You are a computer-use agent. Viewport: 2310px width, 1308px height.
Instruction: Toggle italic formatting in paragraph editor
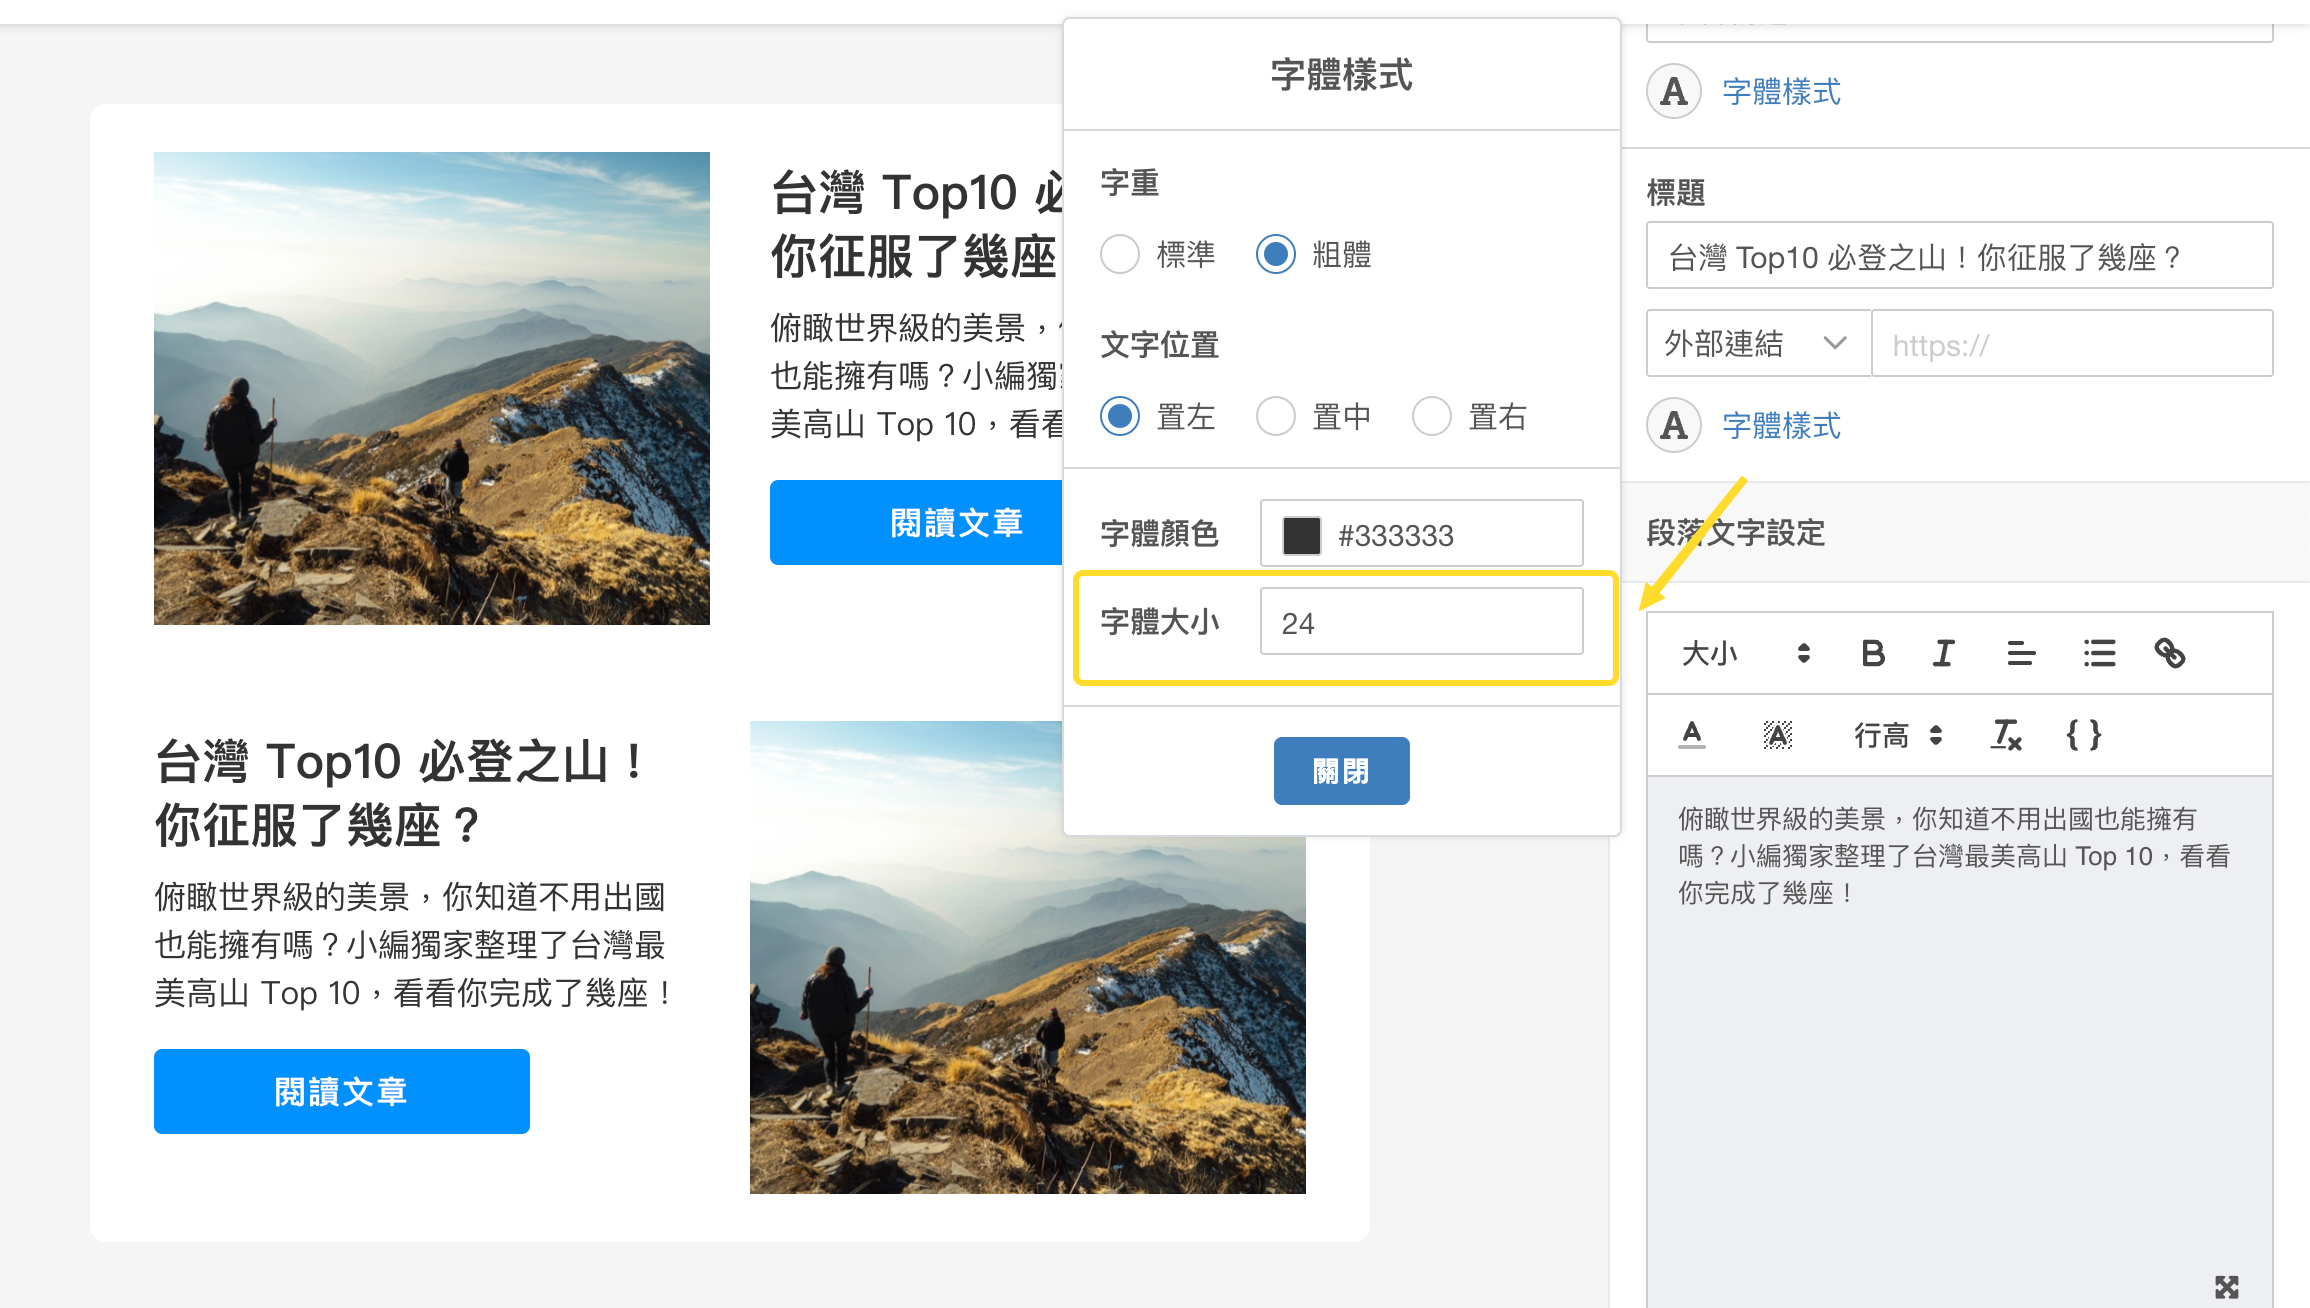pos(1943,654)
